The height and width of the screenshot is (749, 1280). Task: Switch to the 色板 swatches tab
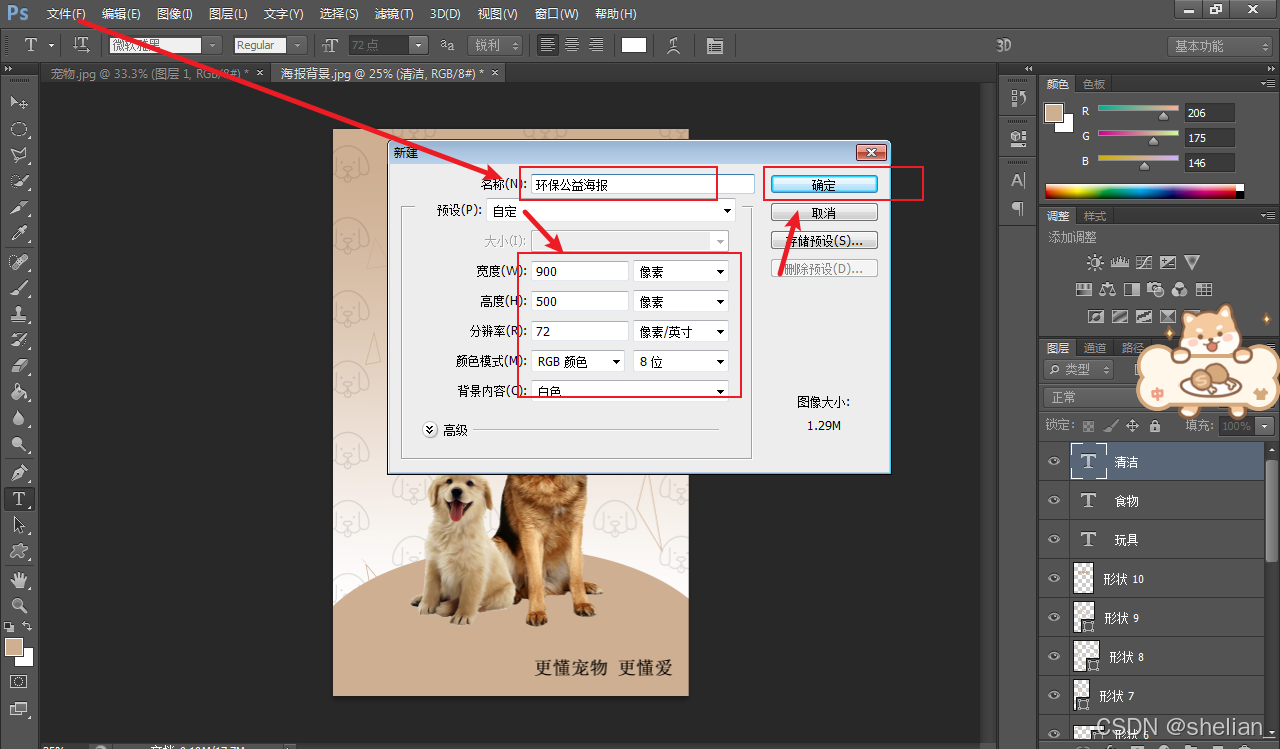point(1094,84)
